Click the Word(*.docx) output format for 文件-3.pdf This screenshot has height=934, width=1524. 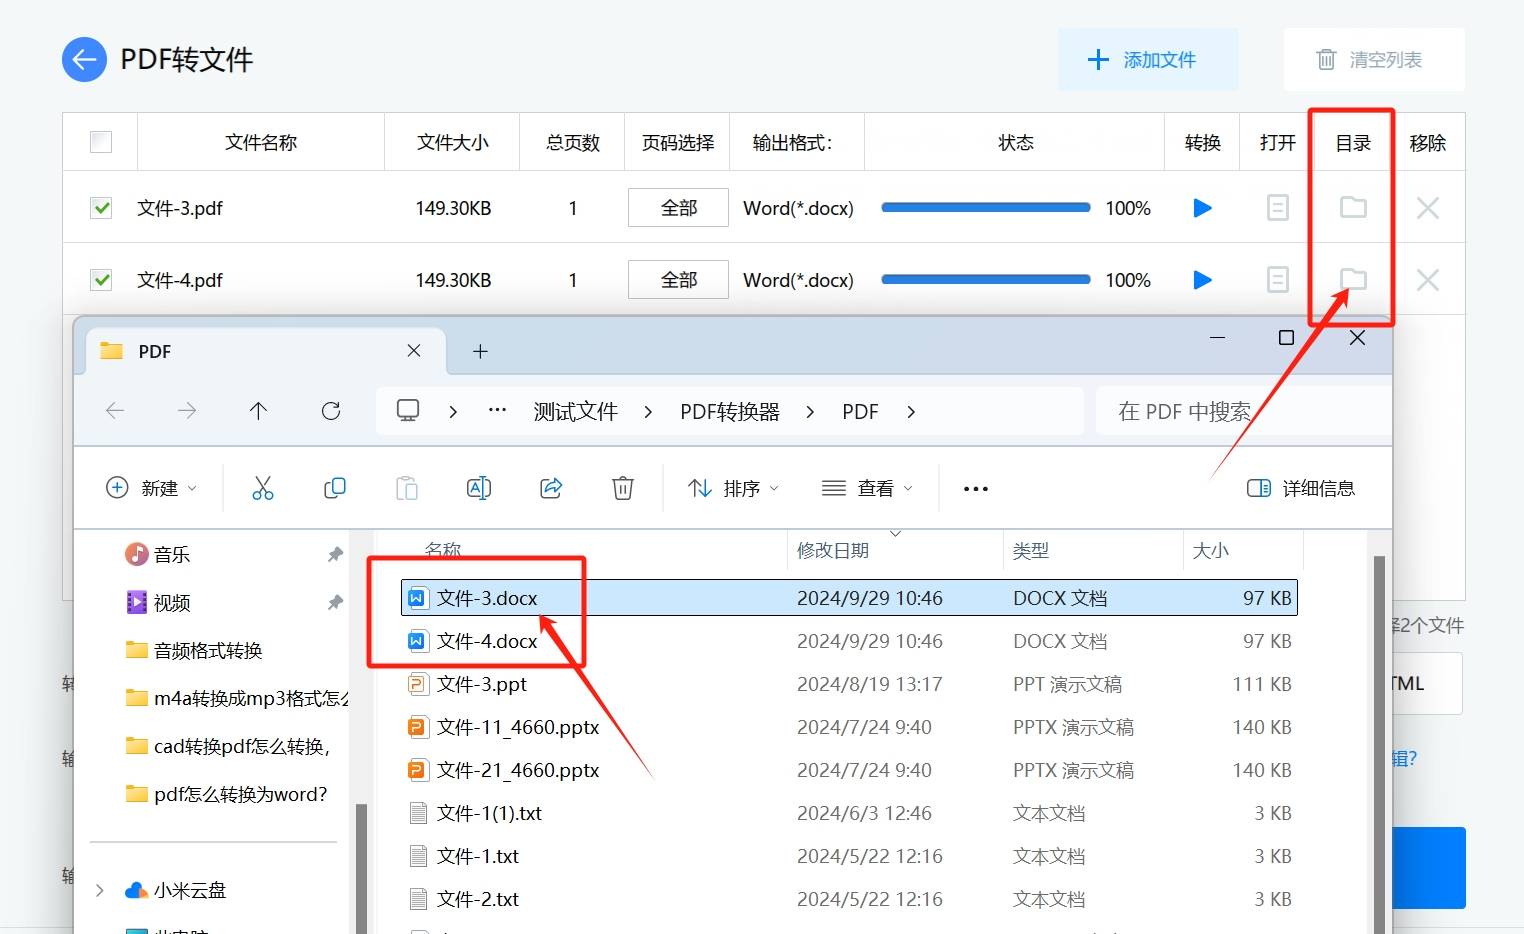coord(798,208)
